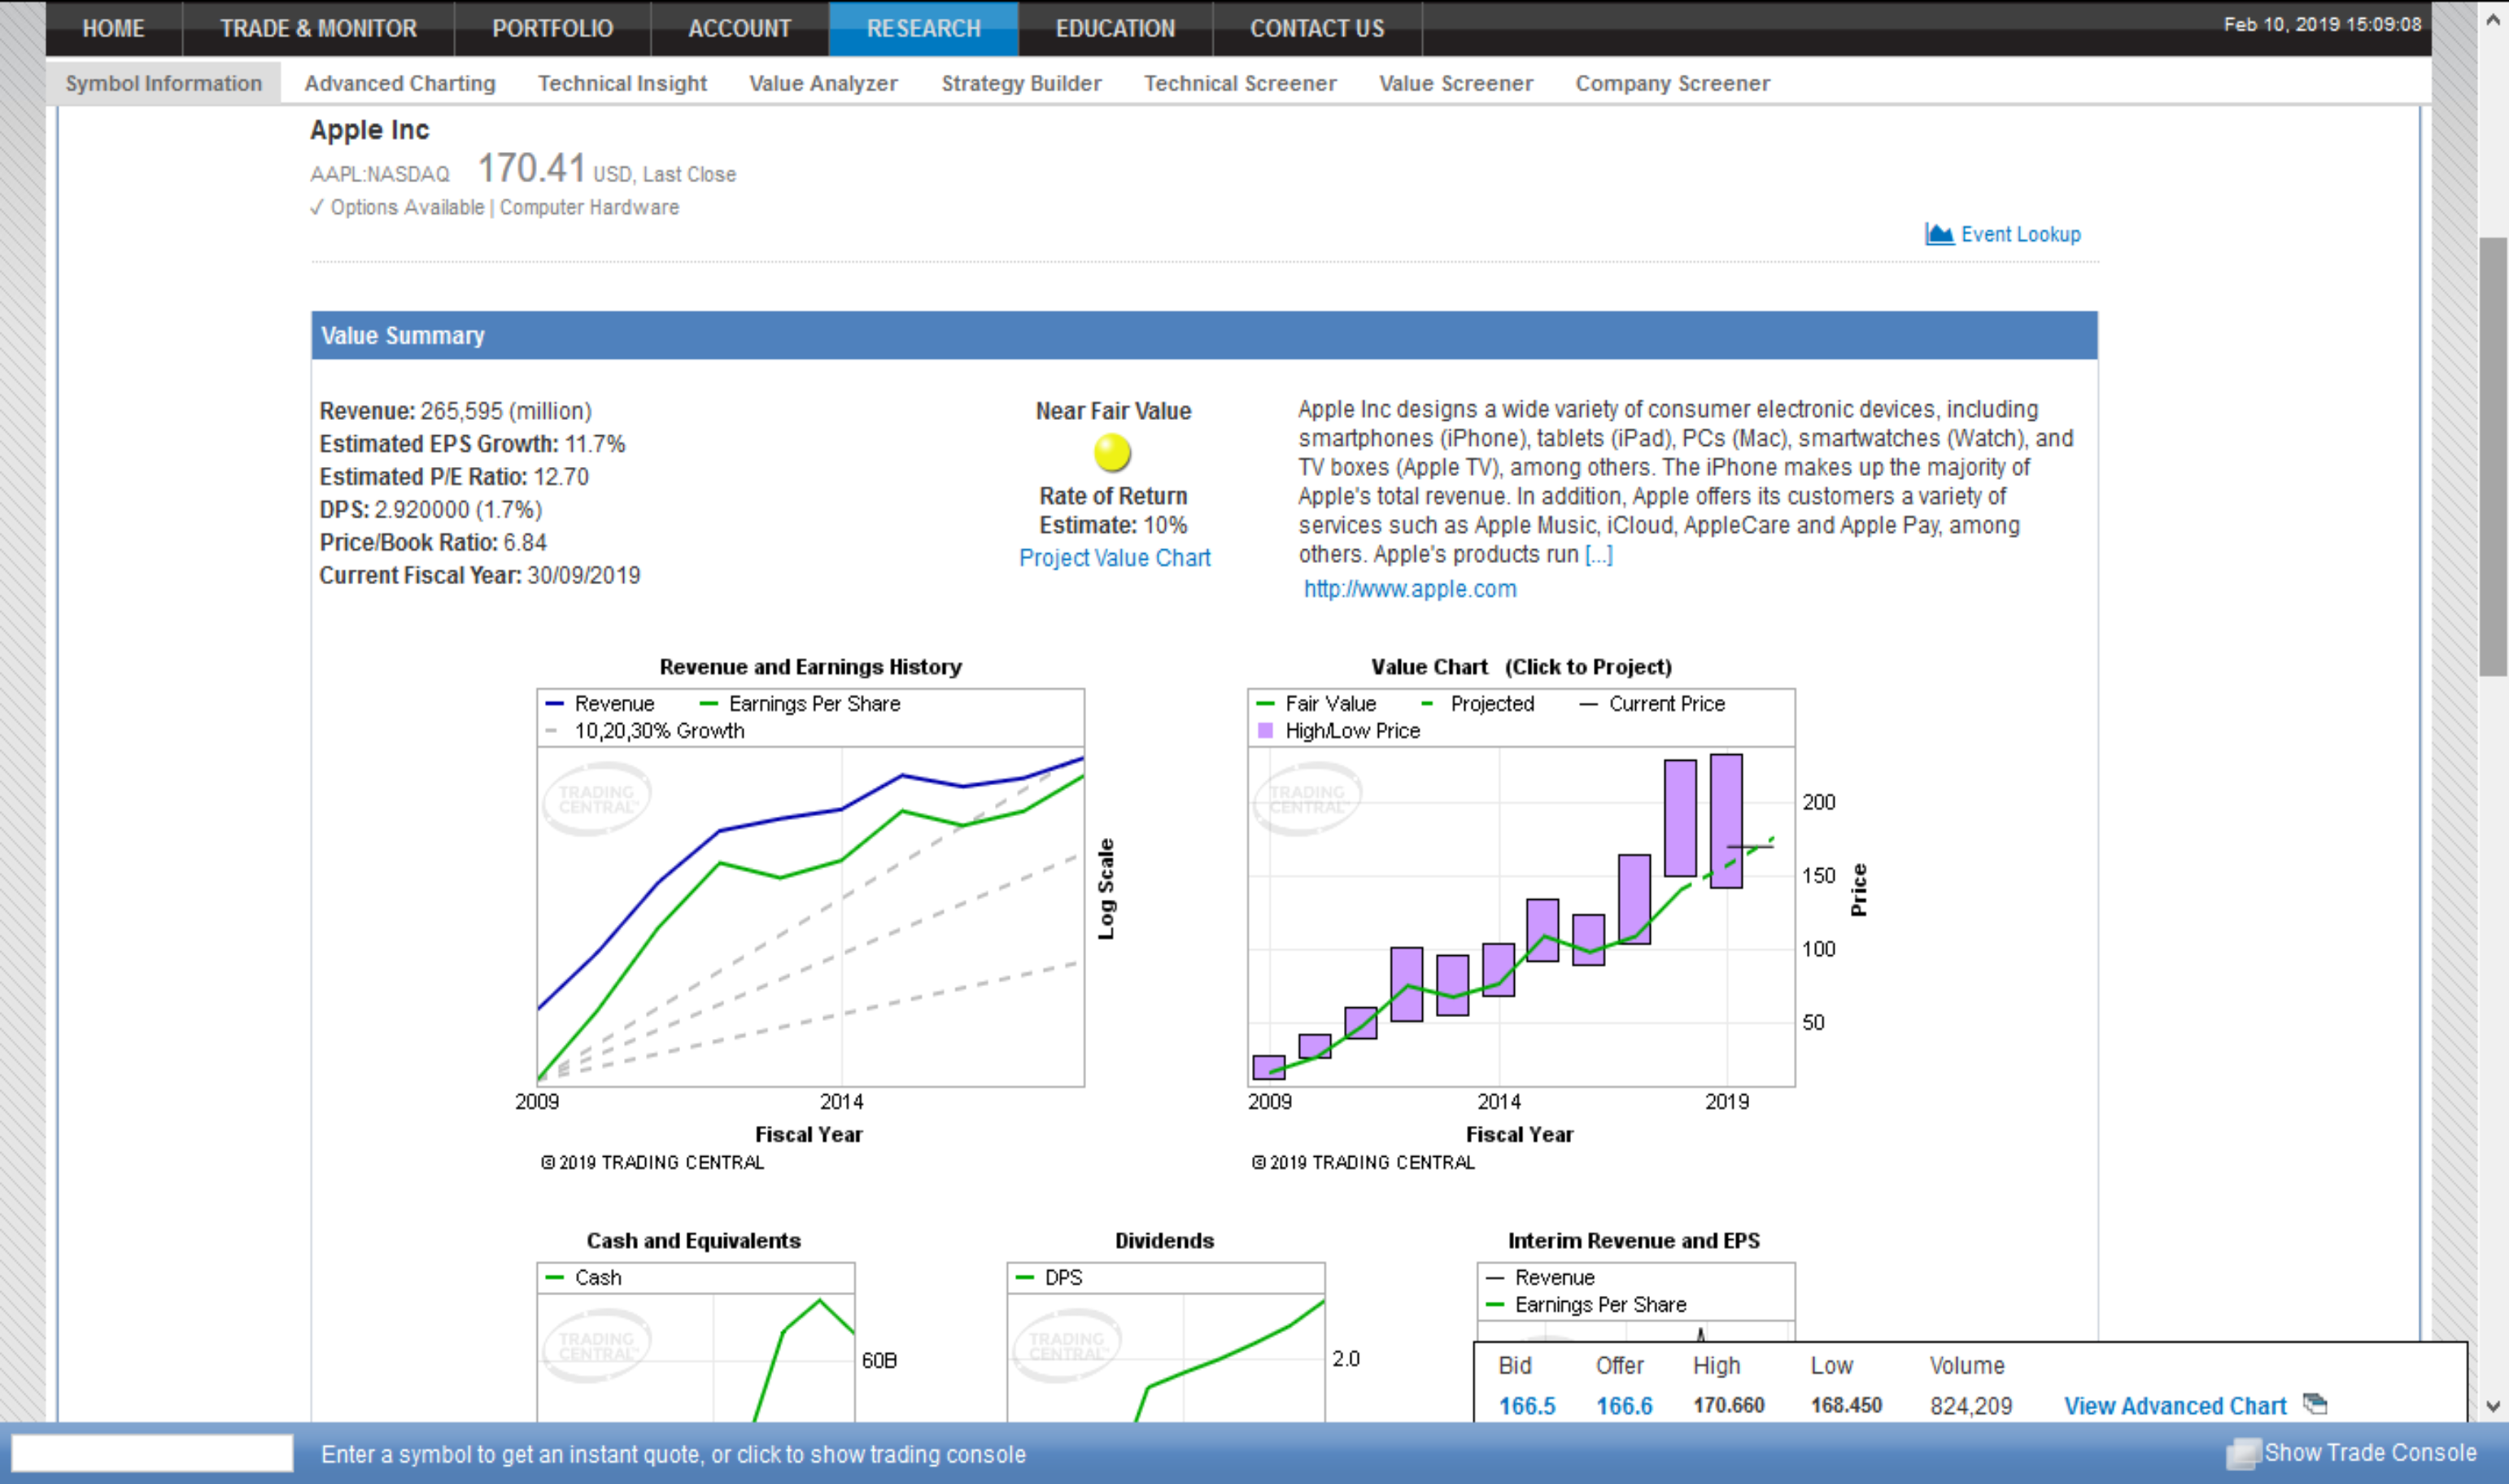Screen dimensions: 2509x1484
Task: Click the High value 170.660
Action: click(1728, 1405)
